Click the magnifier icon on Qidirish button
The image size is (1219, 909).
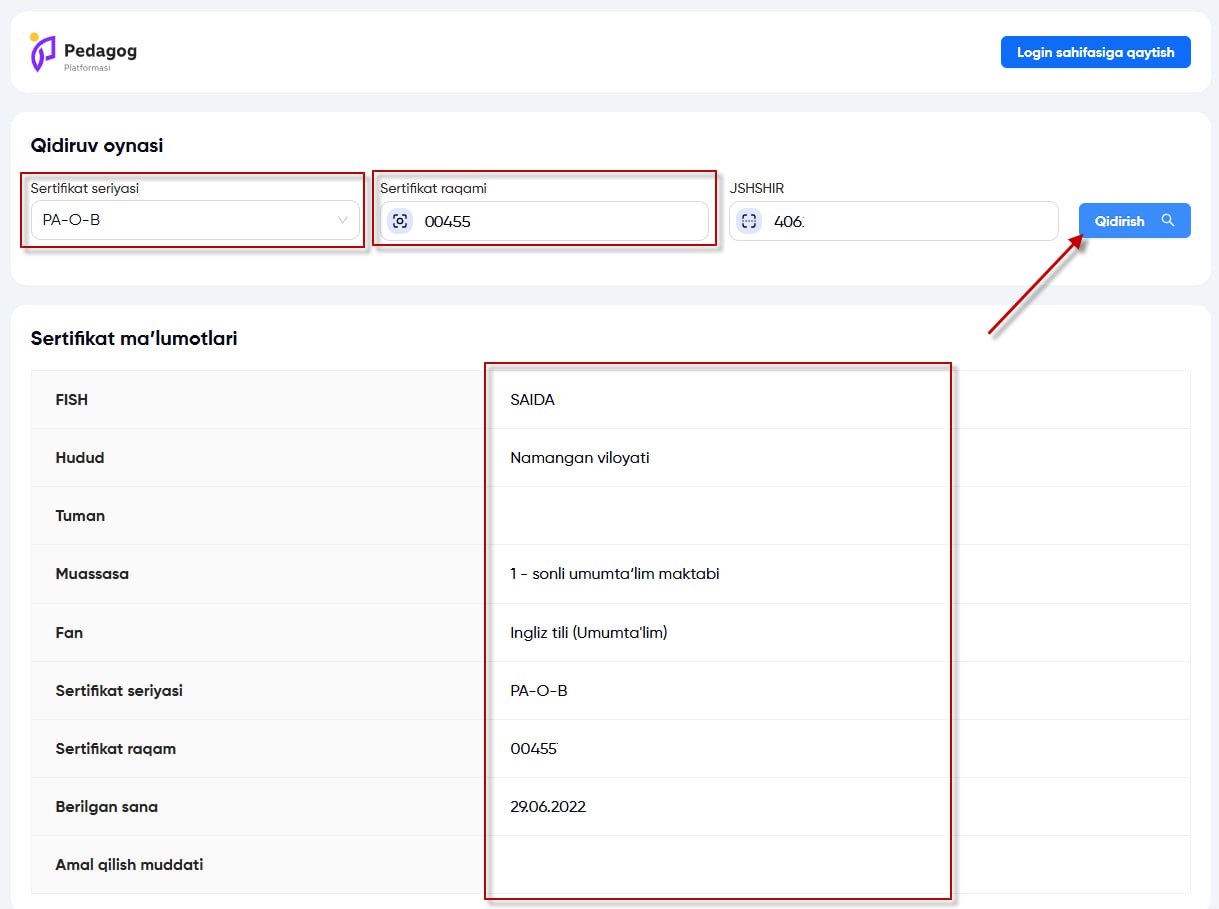click(1167, 220)
